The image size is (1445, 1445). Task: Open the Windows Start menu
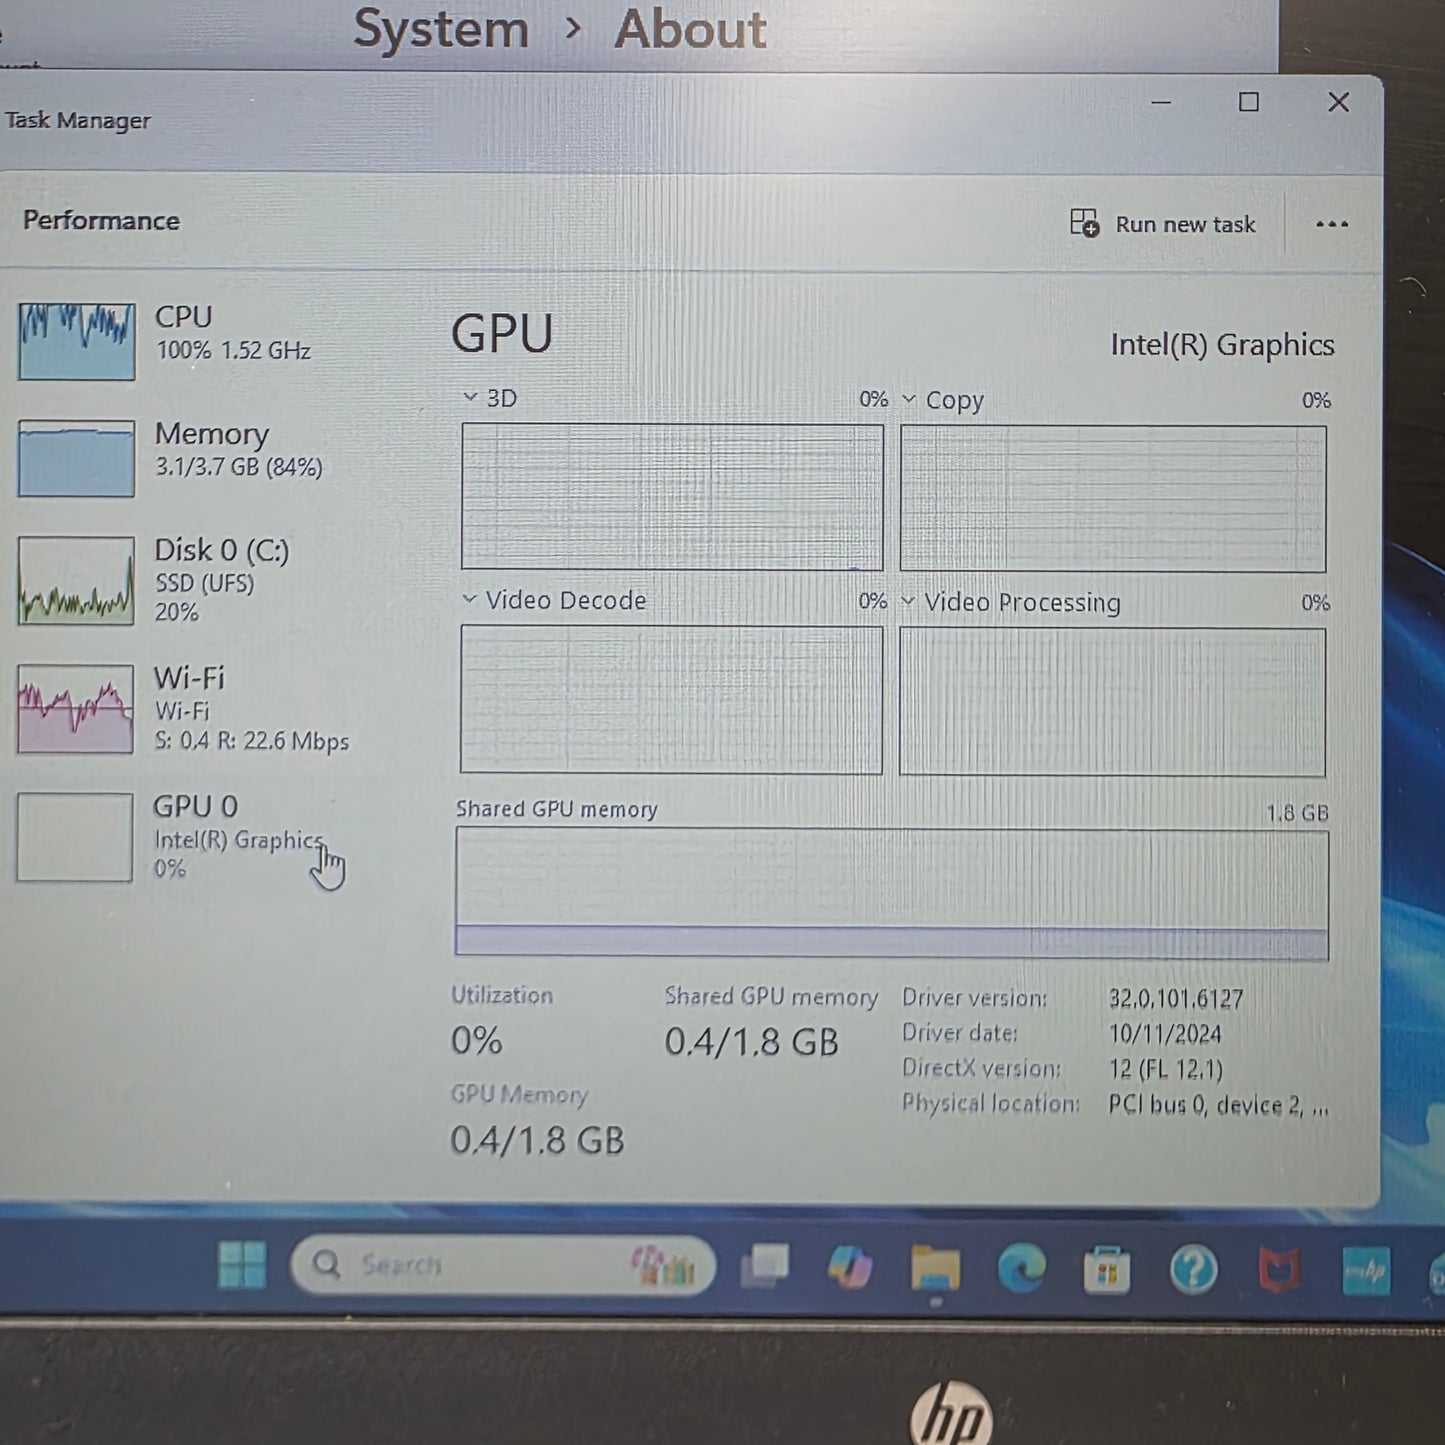[x=242, y=1265]
